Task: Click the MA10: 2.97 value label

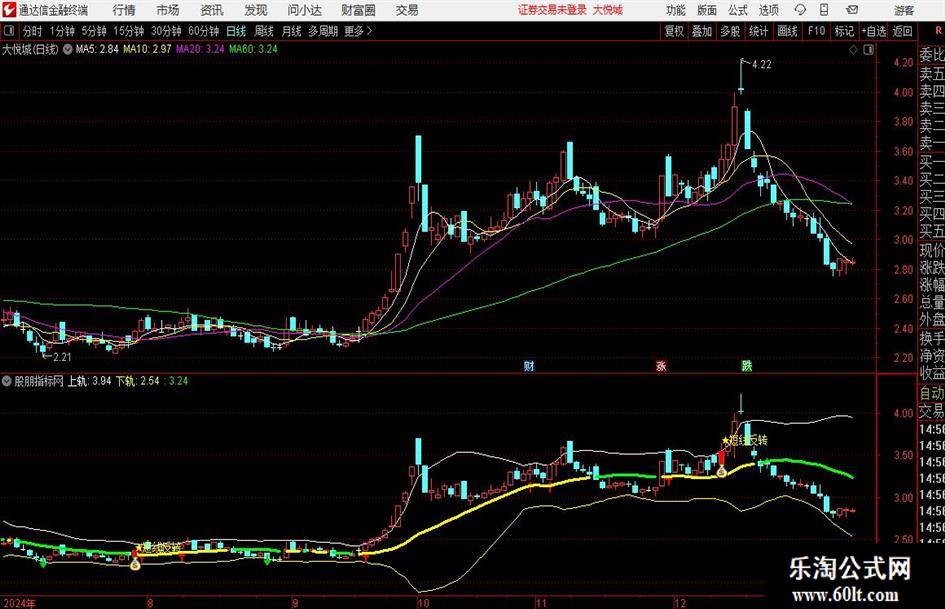Action: tap(147, 49)
